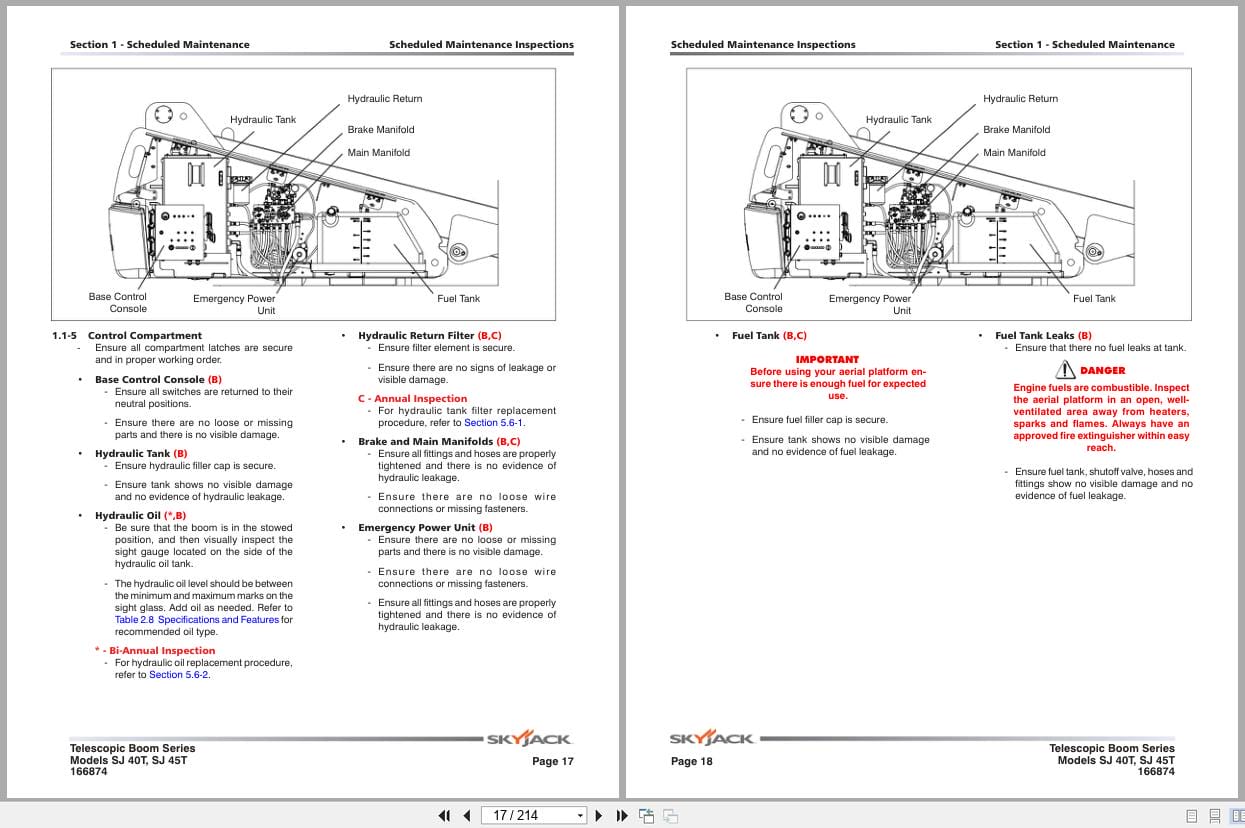Switch to continuous scrolling view

[1213, 815]
